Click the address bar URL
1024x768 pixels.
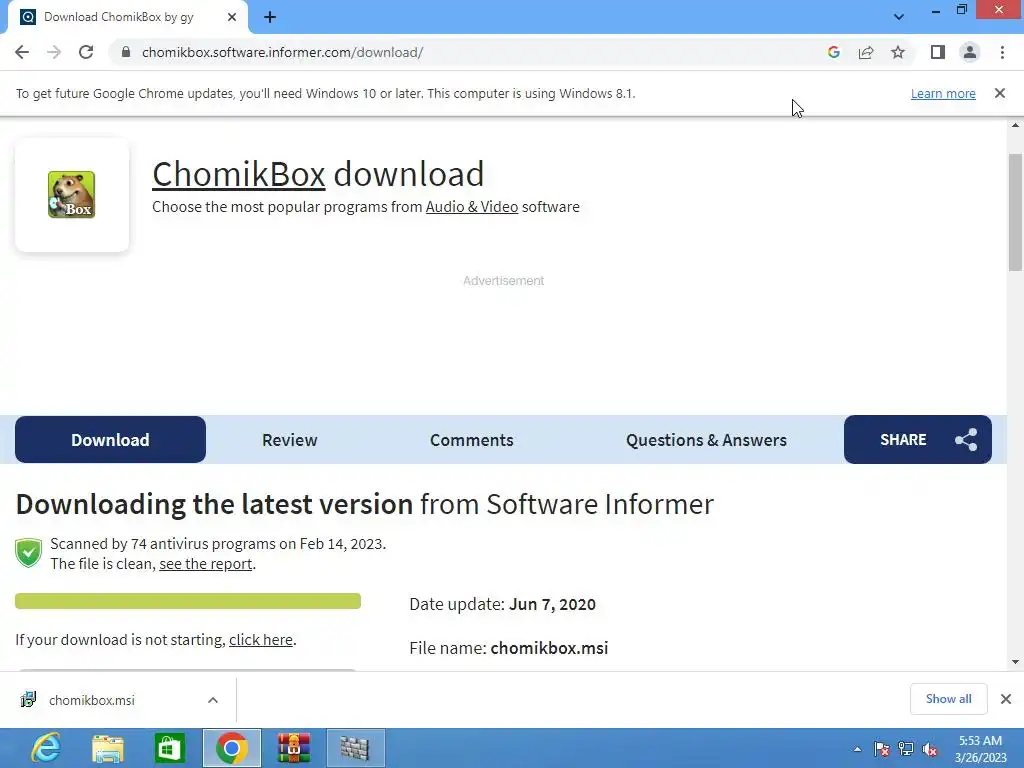point(283,52)
